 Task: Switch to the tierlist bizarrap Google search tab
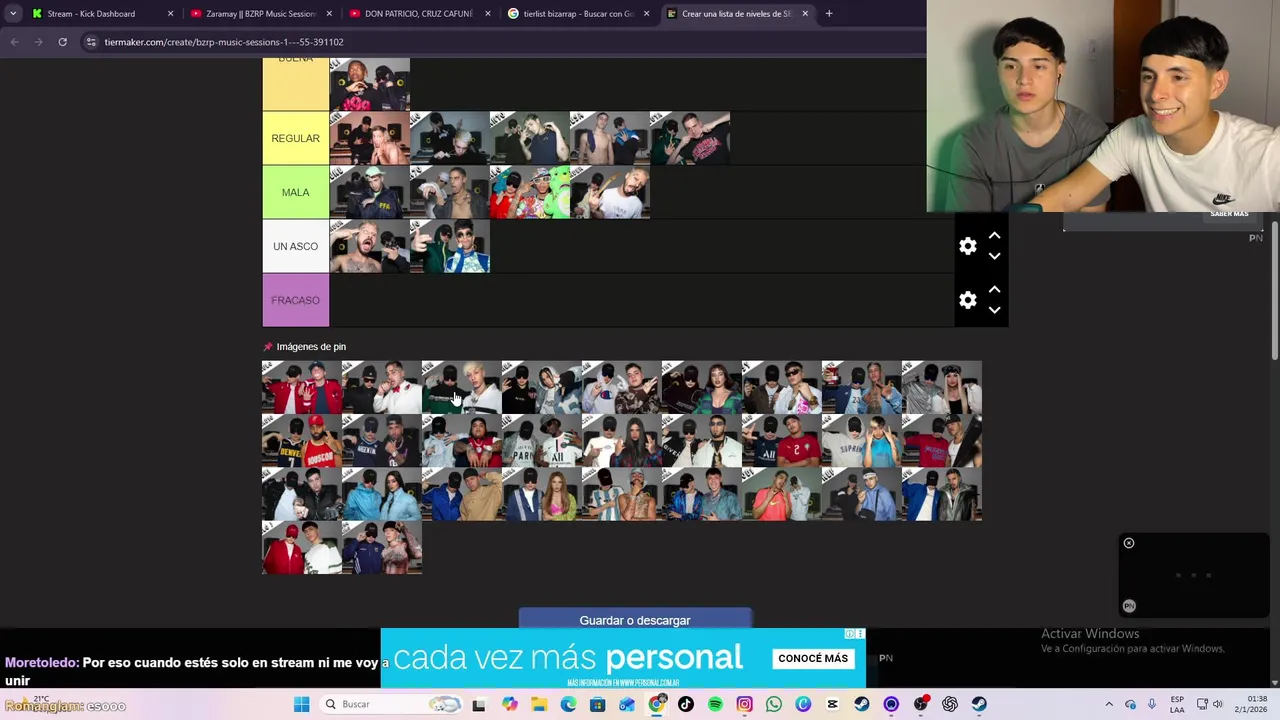tap(577, 14)
